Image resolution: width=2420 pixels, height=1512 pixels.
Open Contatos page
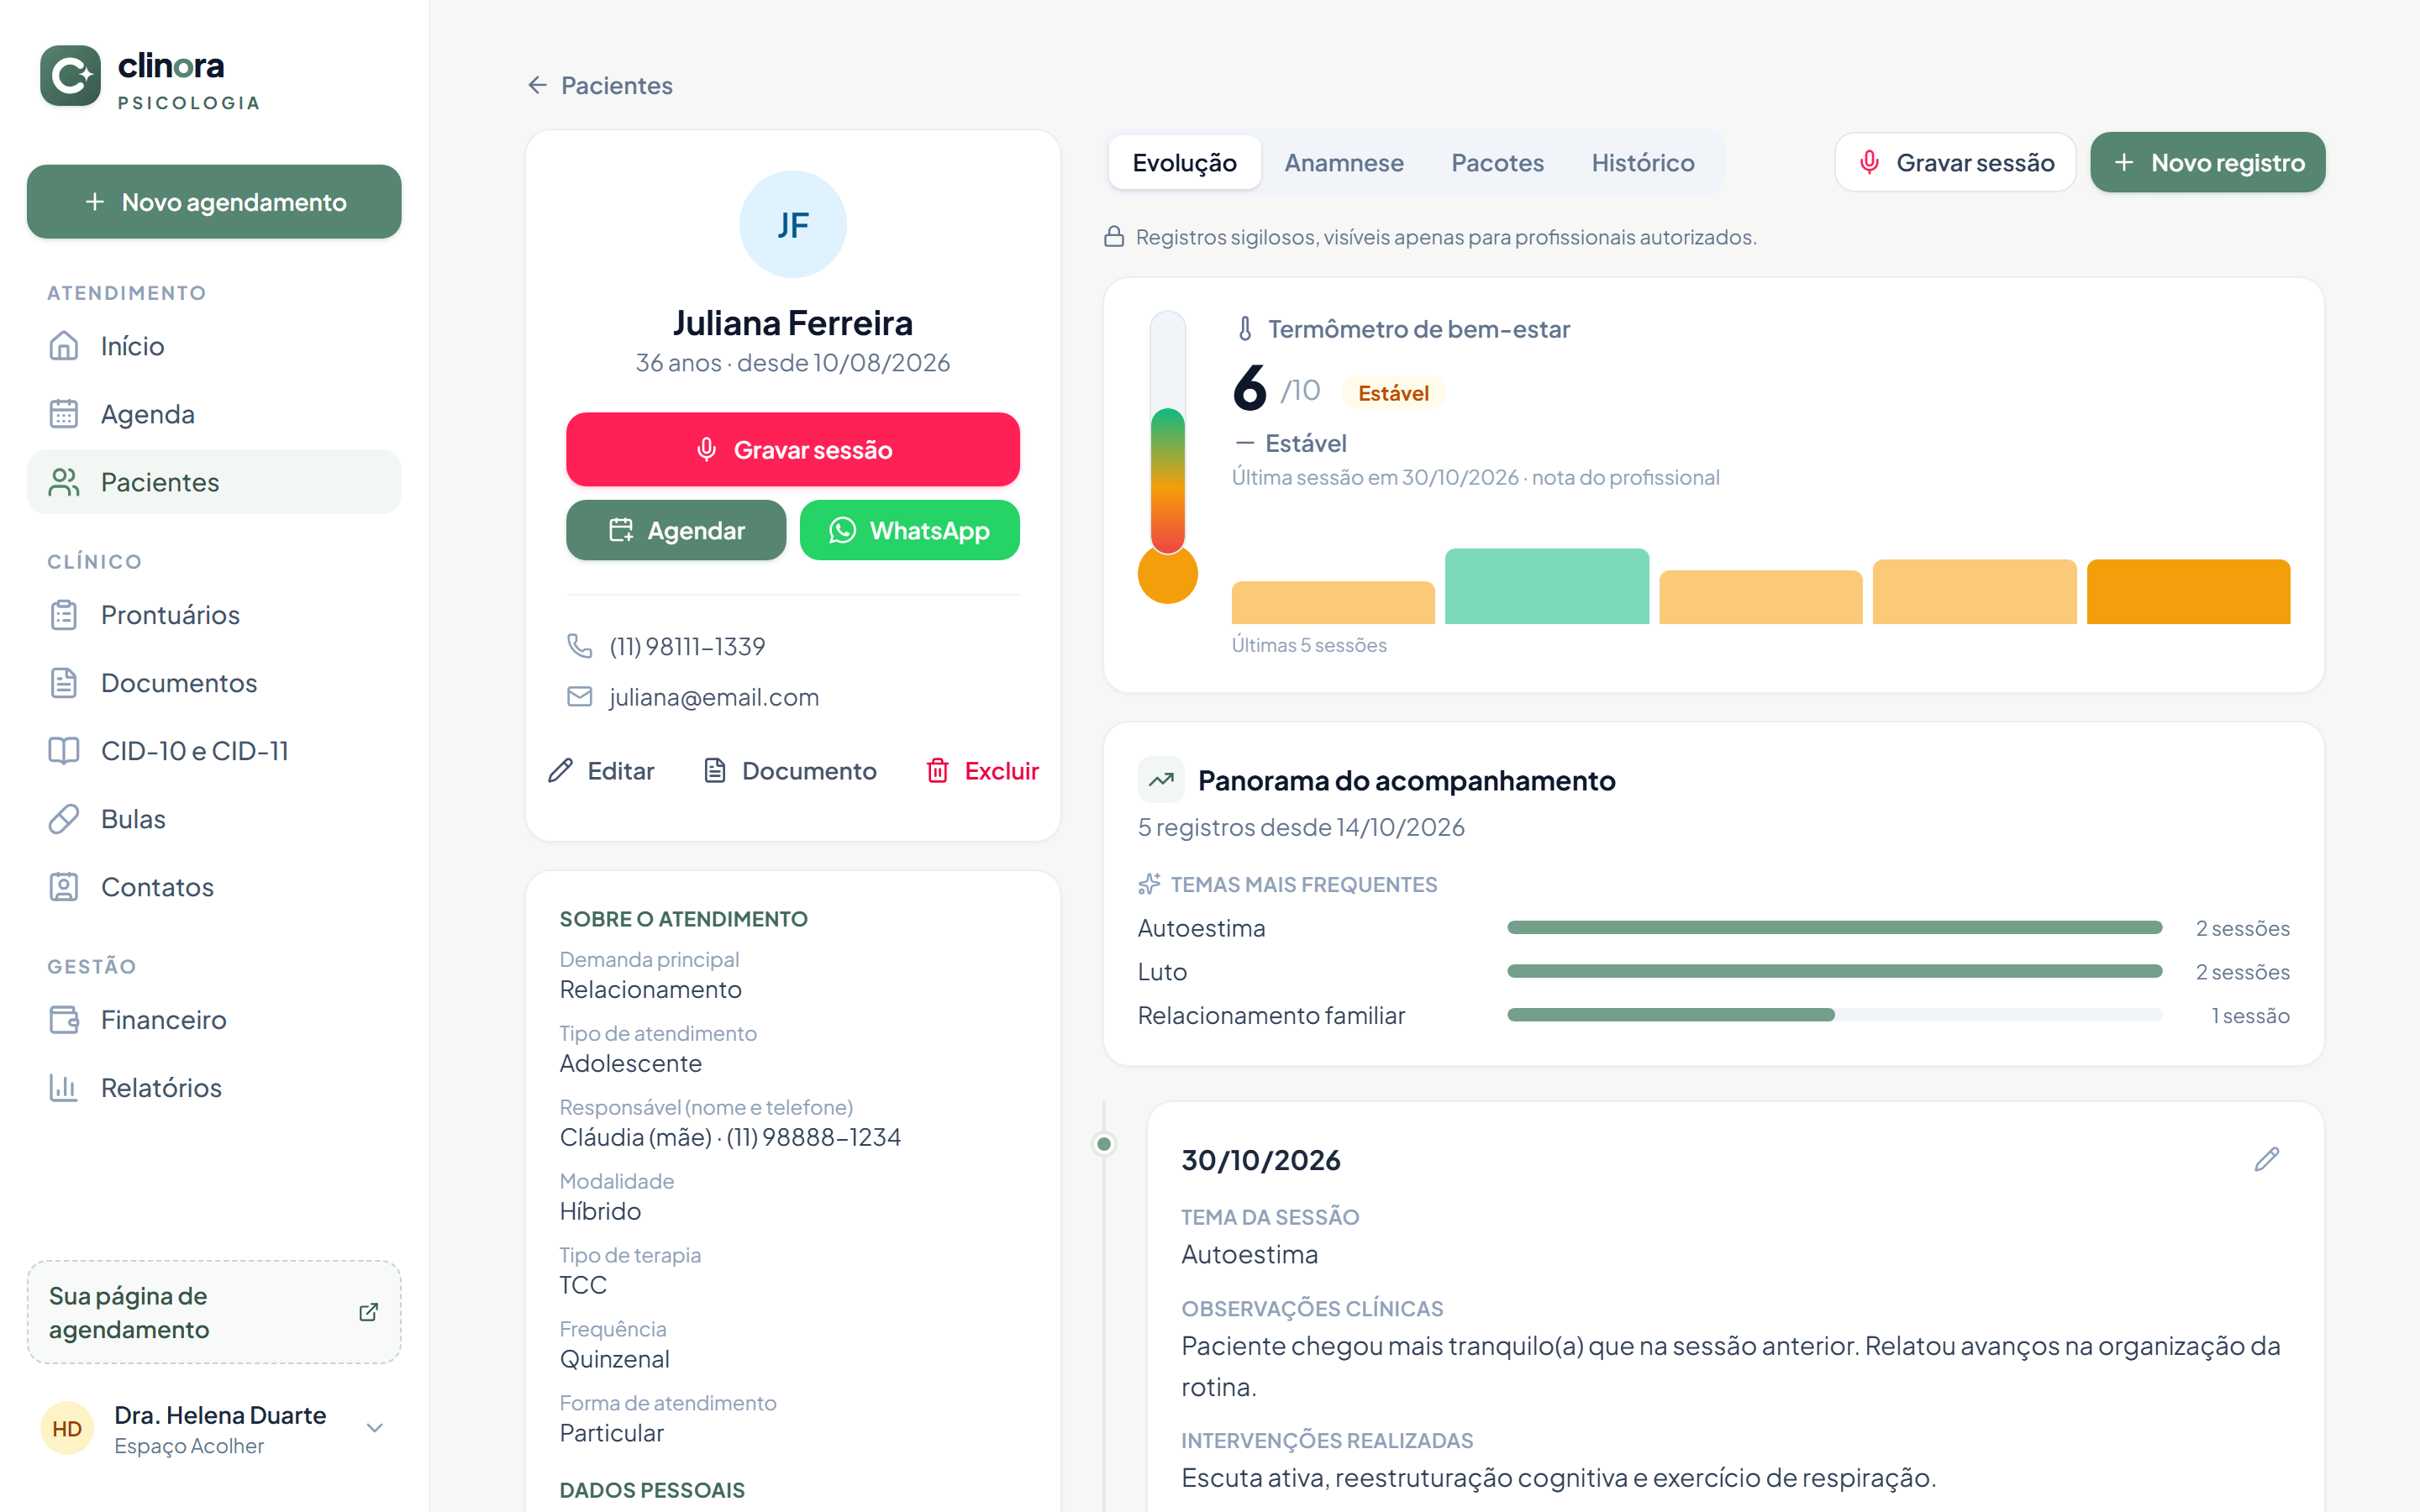pyautogui.click(x=214, y=887)
